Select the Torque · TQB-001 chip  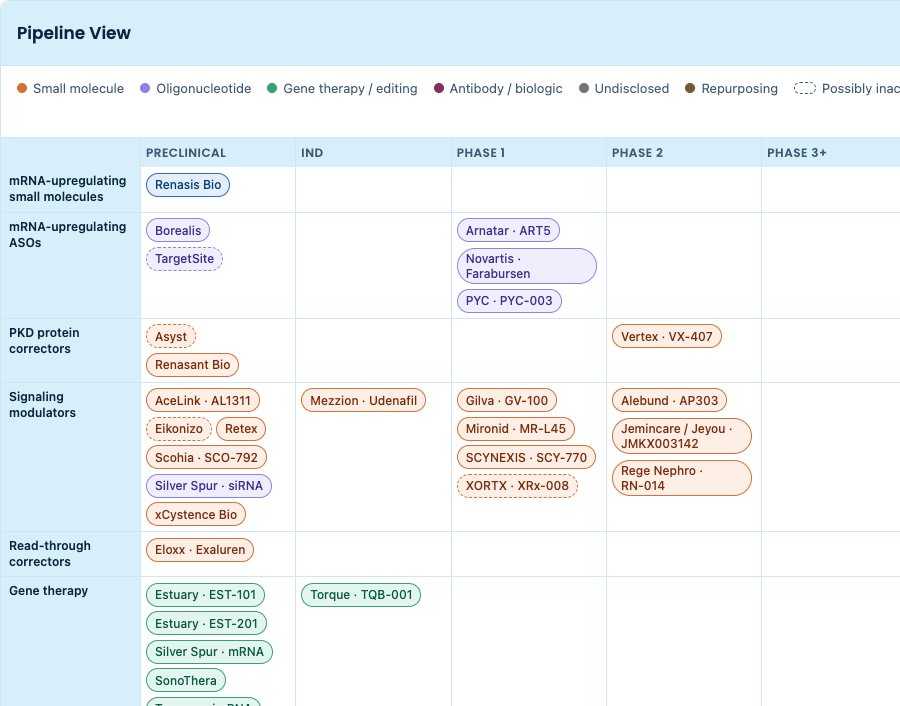click(x=361, y=595)
